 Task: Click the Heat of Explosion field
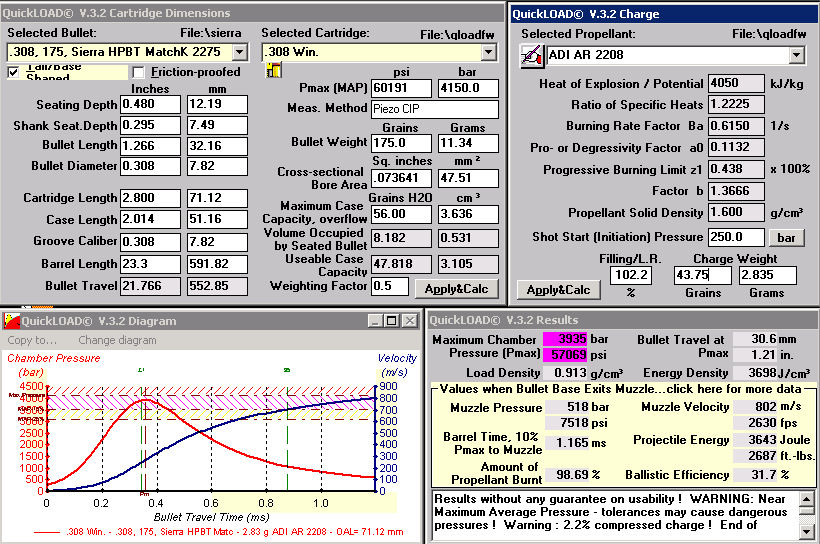point(736,84)
